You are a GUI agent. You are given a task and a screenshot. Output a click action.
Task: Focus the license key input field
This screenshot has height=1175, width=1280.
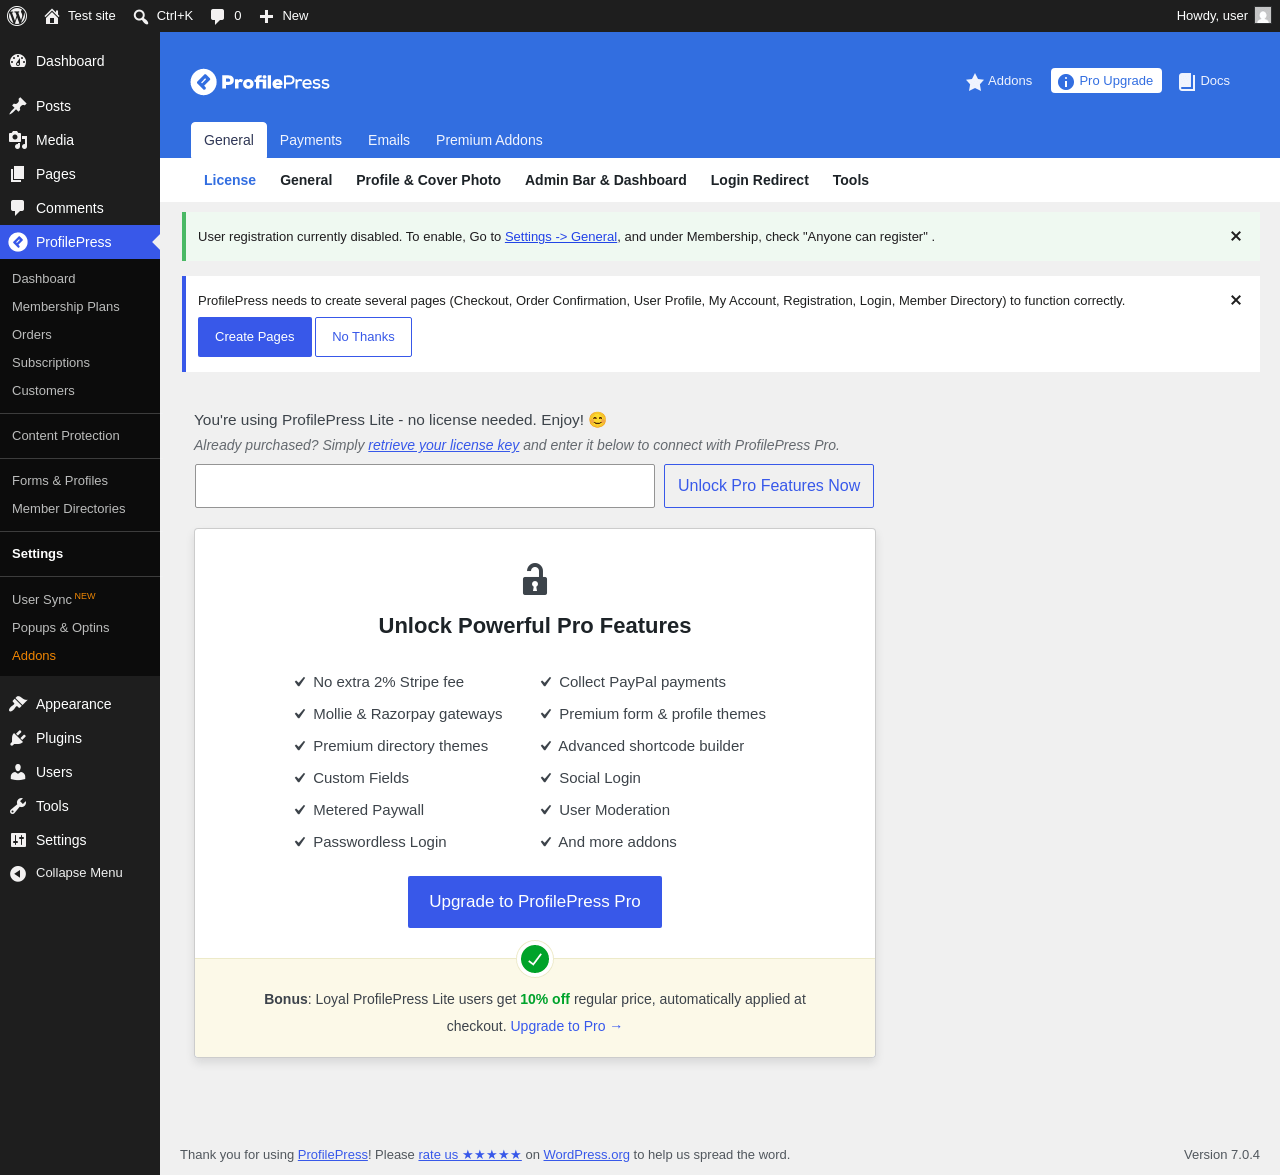[425, 486]
